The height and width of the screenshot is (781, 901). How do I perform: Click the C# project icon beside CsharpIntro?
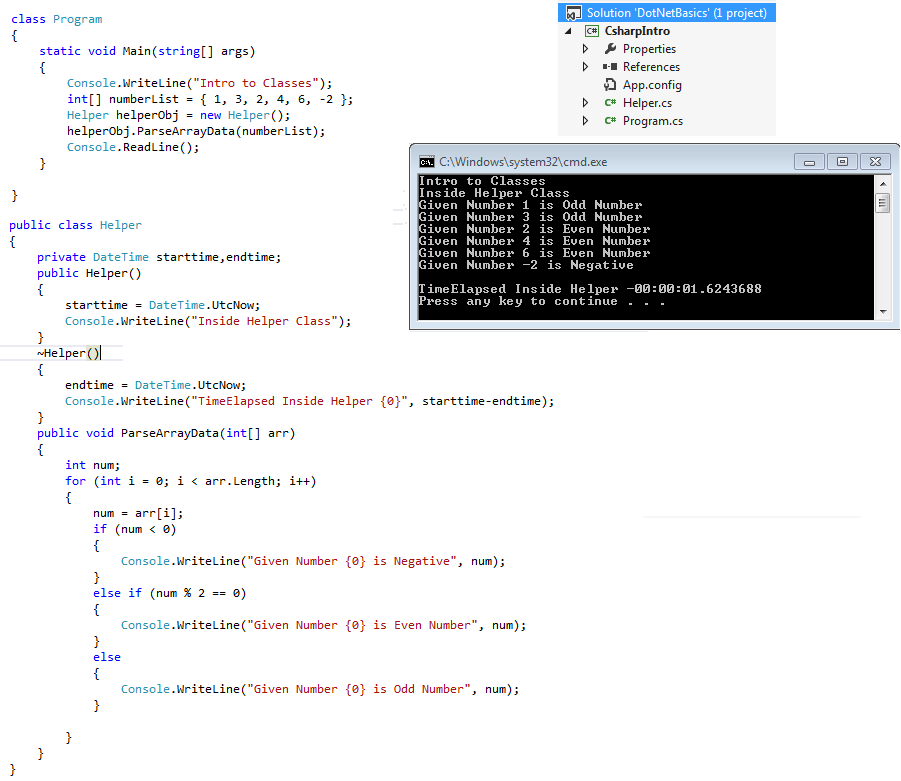point(591,31)
